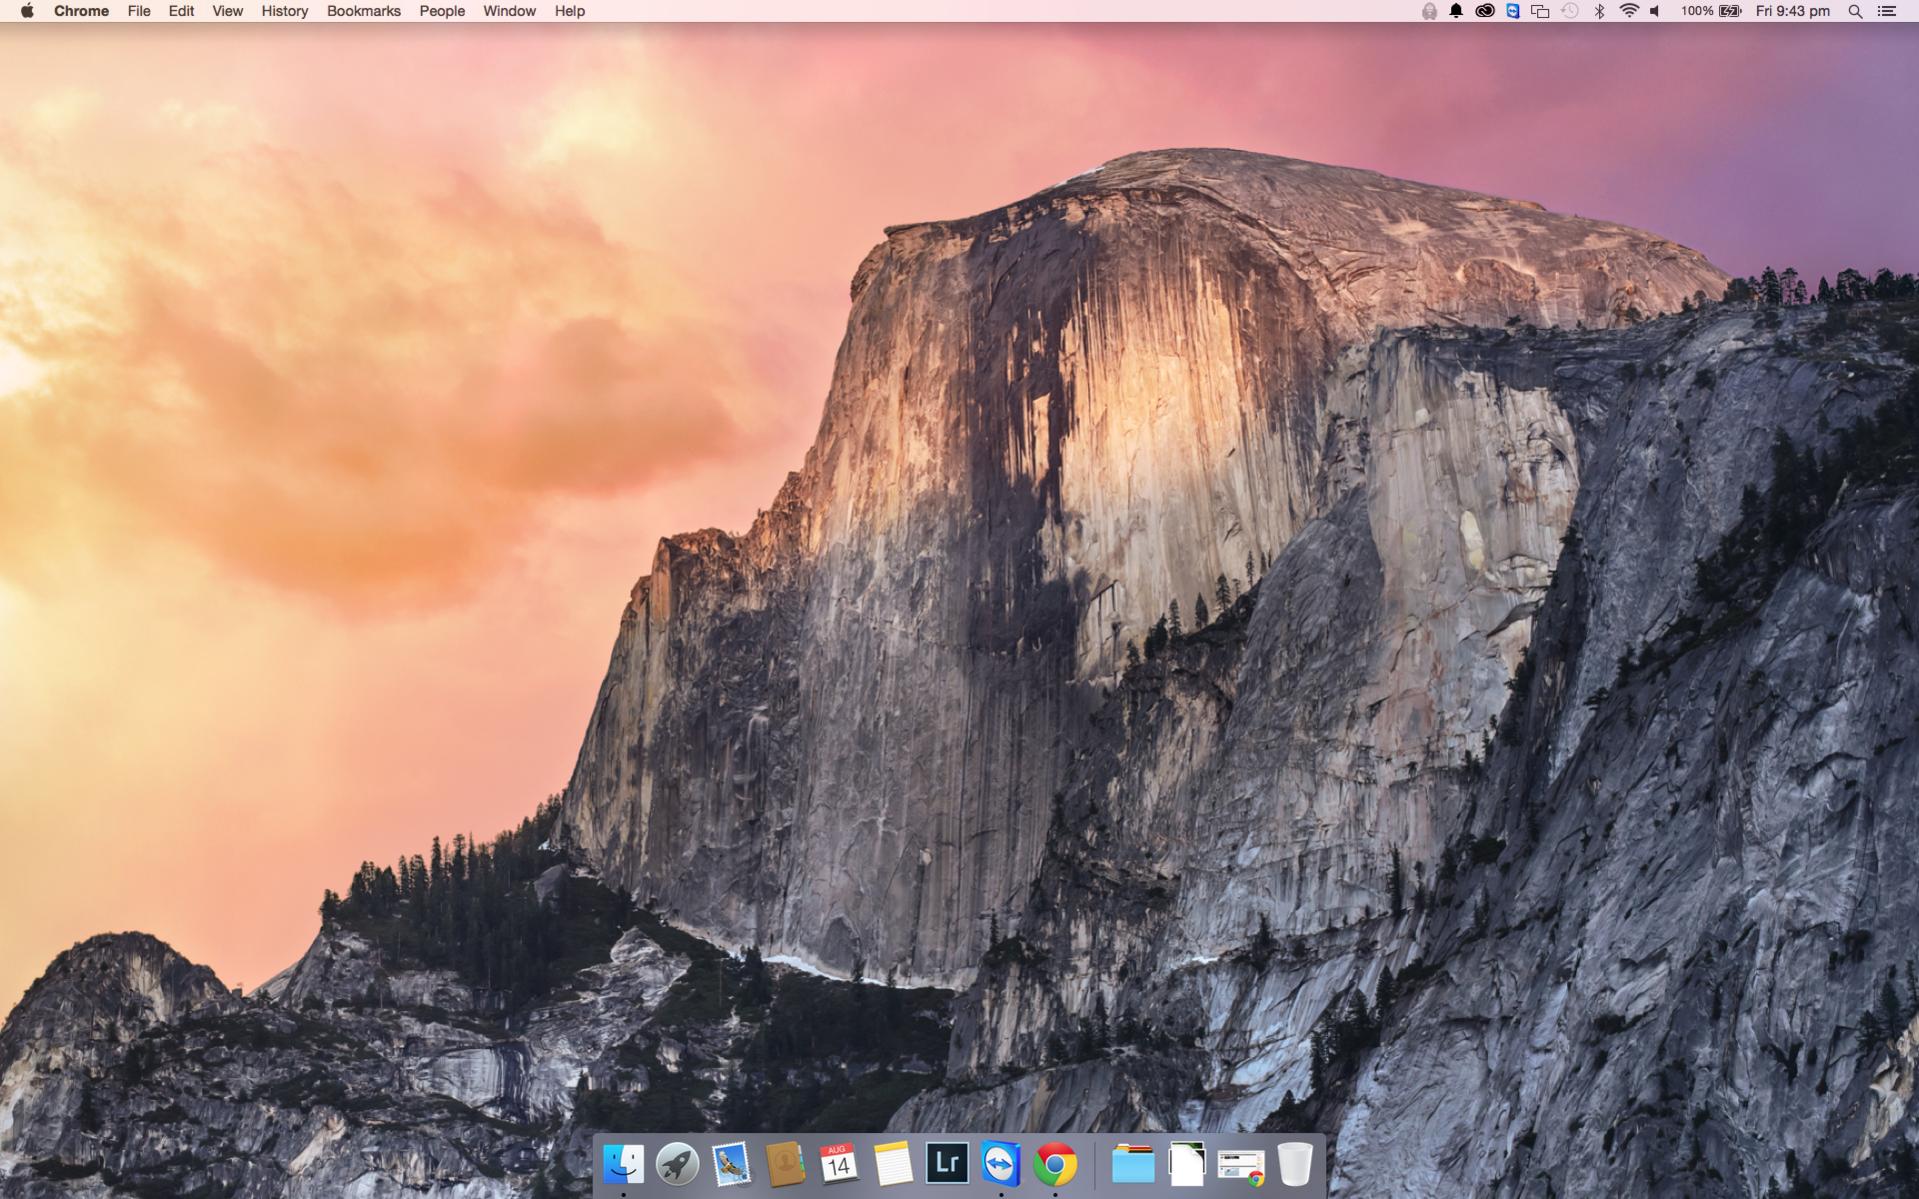Show Notification Center from menu bar
The height and width of the screenshot is (1199, 1919).
[x=1887, y=11]
